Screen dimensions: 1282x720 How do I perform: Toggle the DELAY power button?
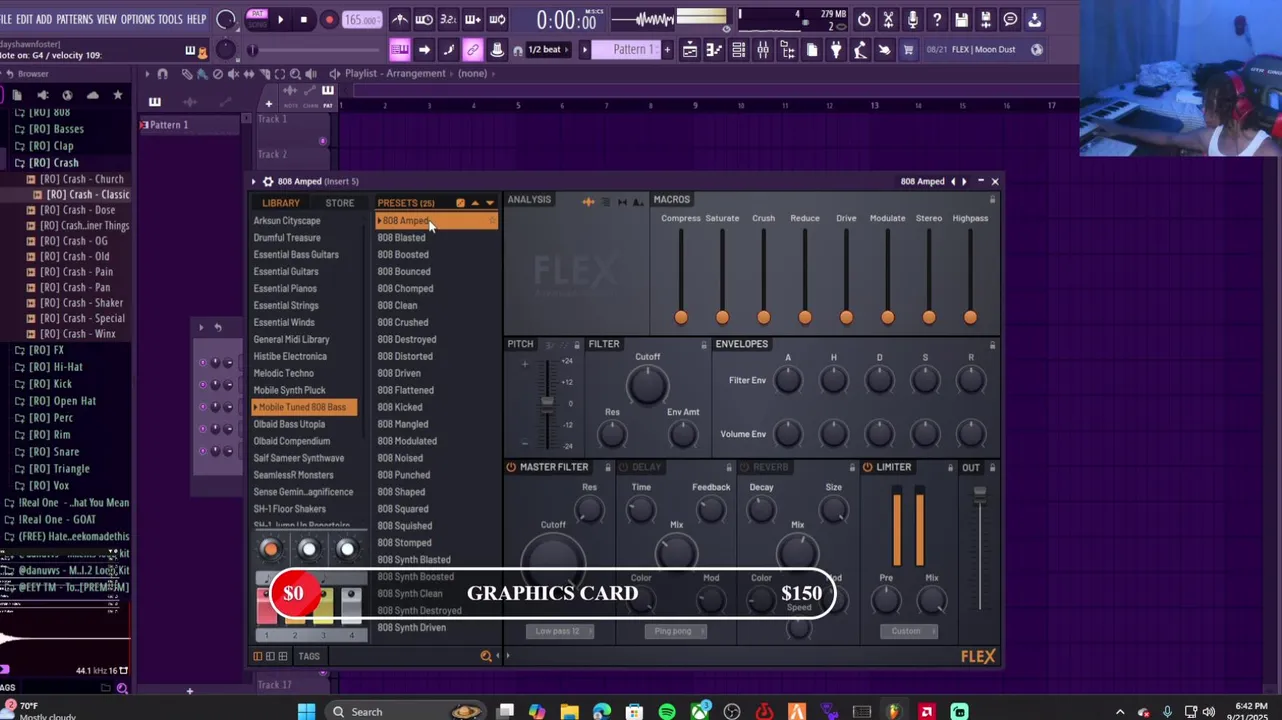pos(623,467)
